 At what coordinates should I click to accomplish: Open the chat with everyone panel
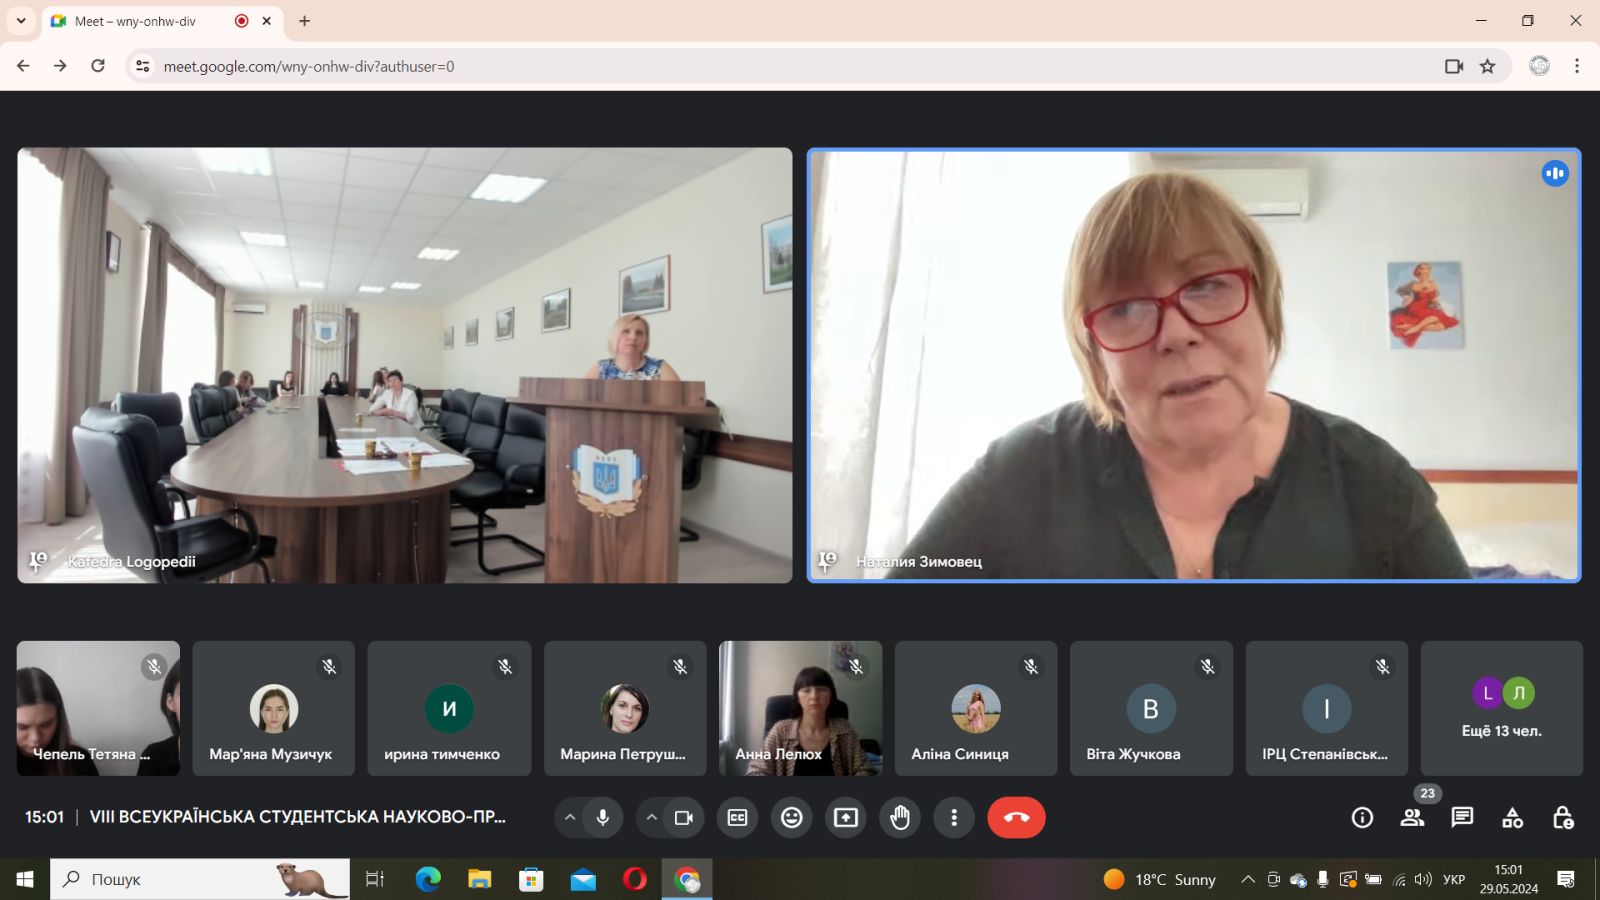pos(1462,818)
